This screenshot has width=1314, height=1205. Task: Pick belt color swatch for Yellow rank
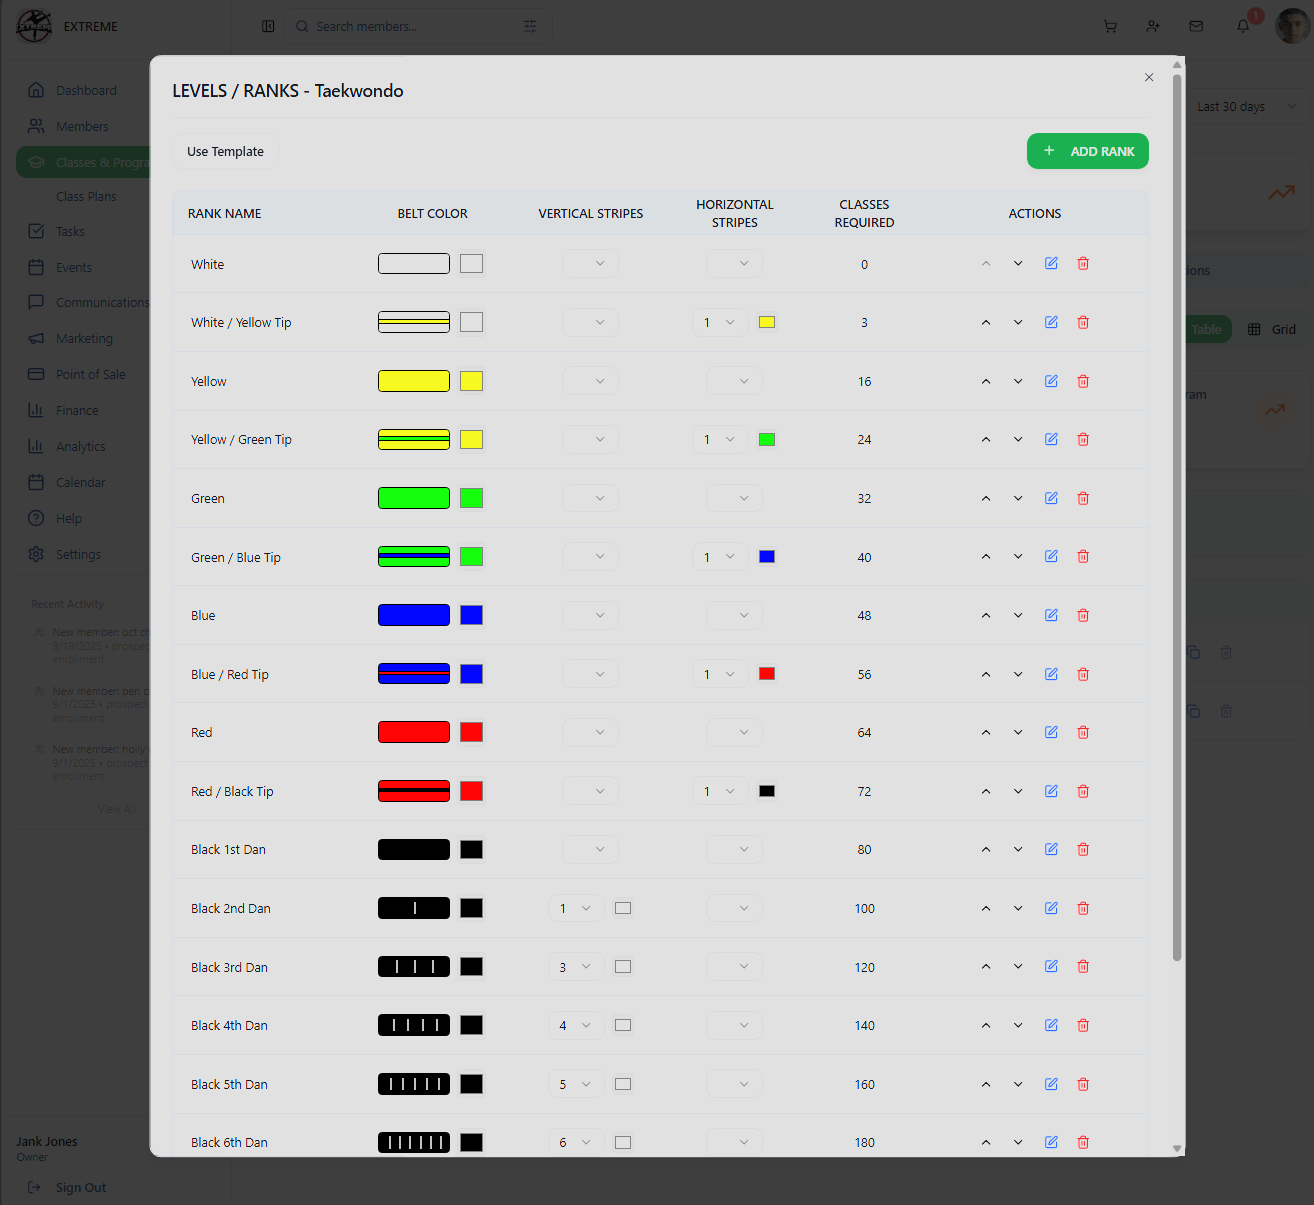(x=472, y=381)
